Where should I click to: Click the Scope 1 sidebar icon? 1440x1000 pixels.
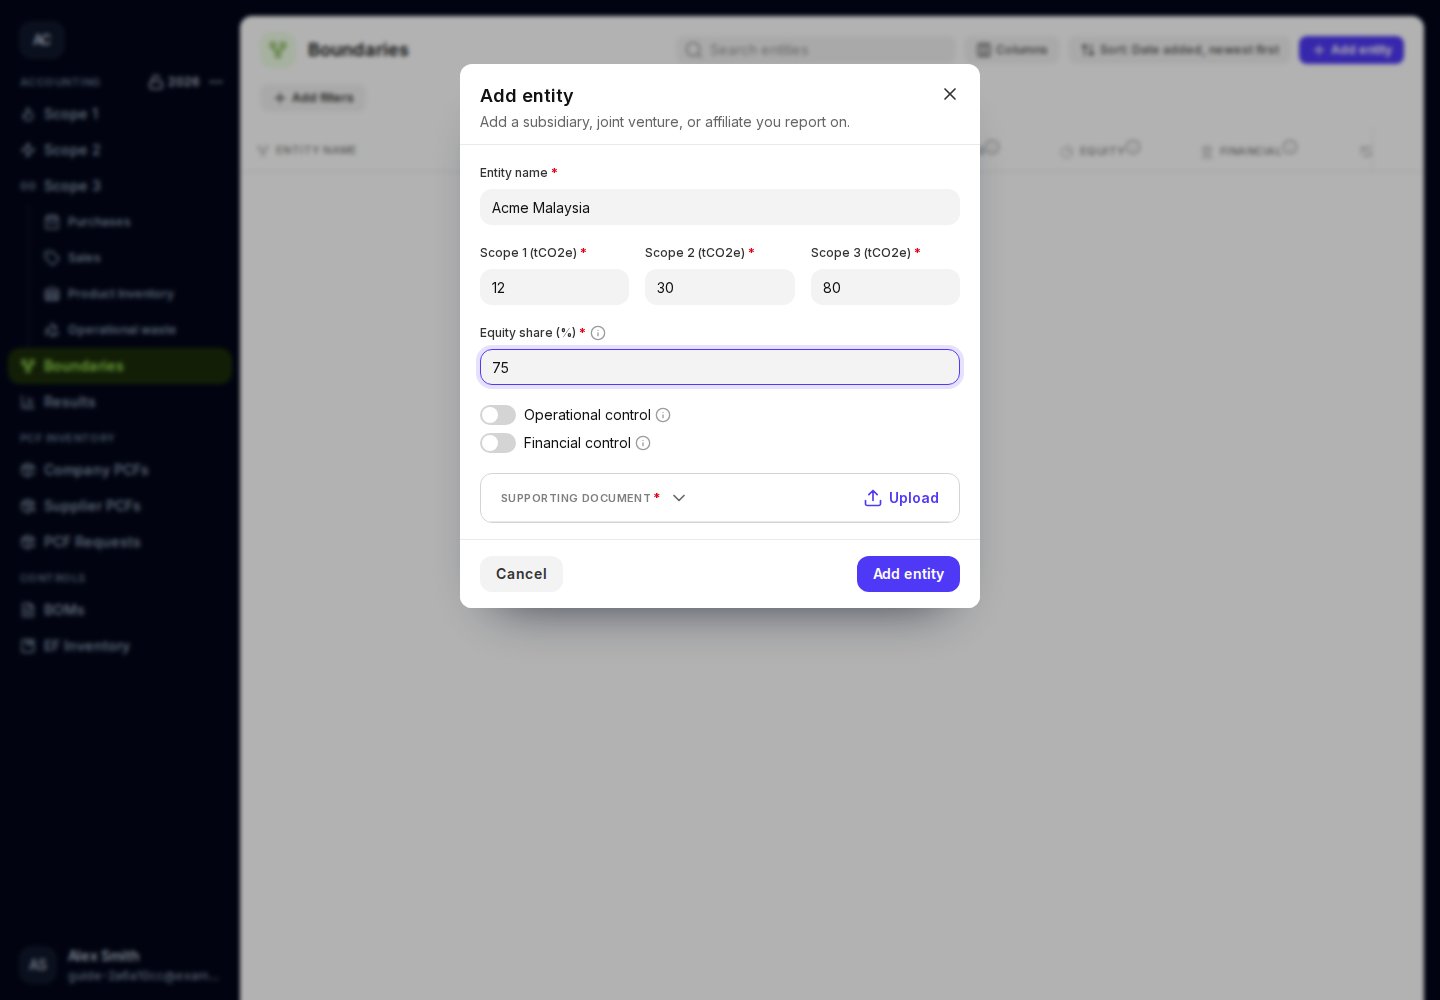click(28, 114)
